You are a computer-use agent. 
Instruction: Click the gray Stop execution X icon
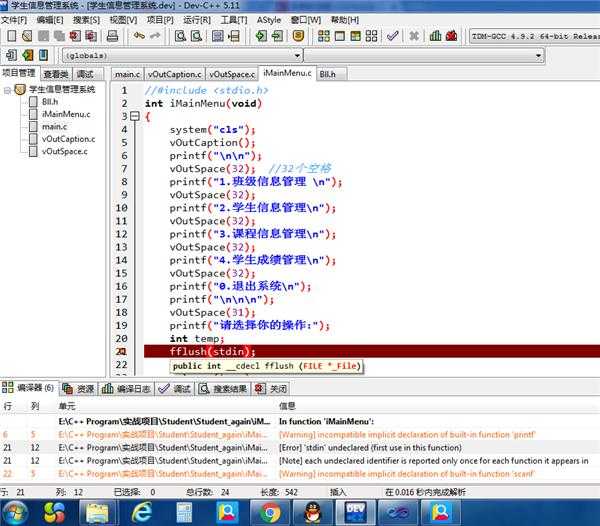[414, 36]
